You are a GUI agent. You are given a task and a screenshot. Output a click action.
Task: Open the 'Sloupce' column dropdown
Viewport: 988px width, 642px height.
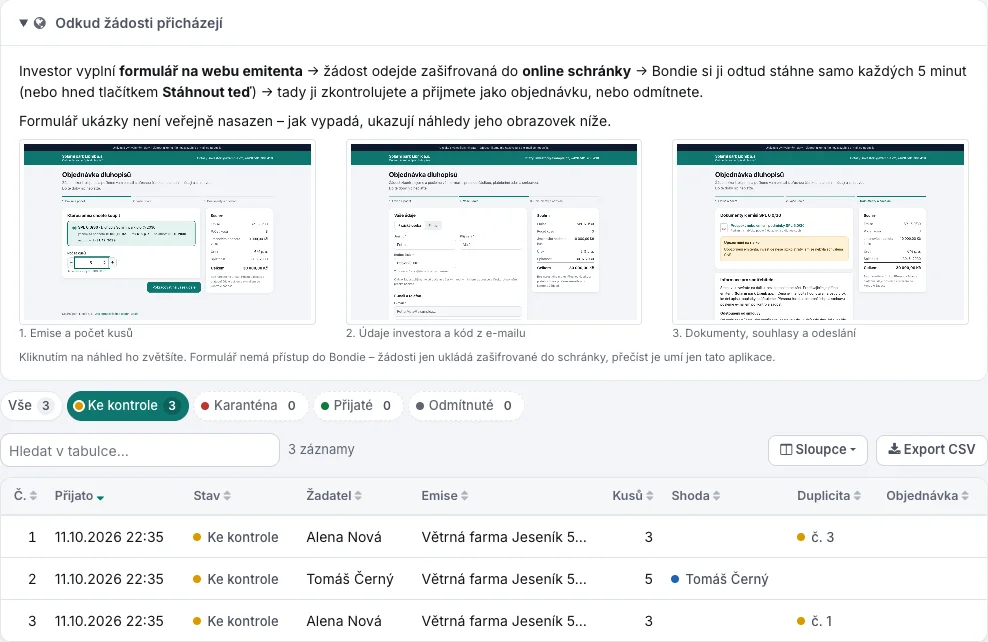pos(818,450)
